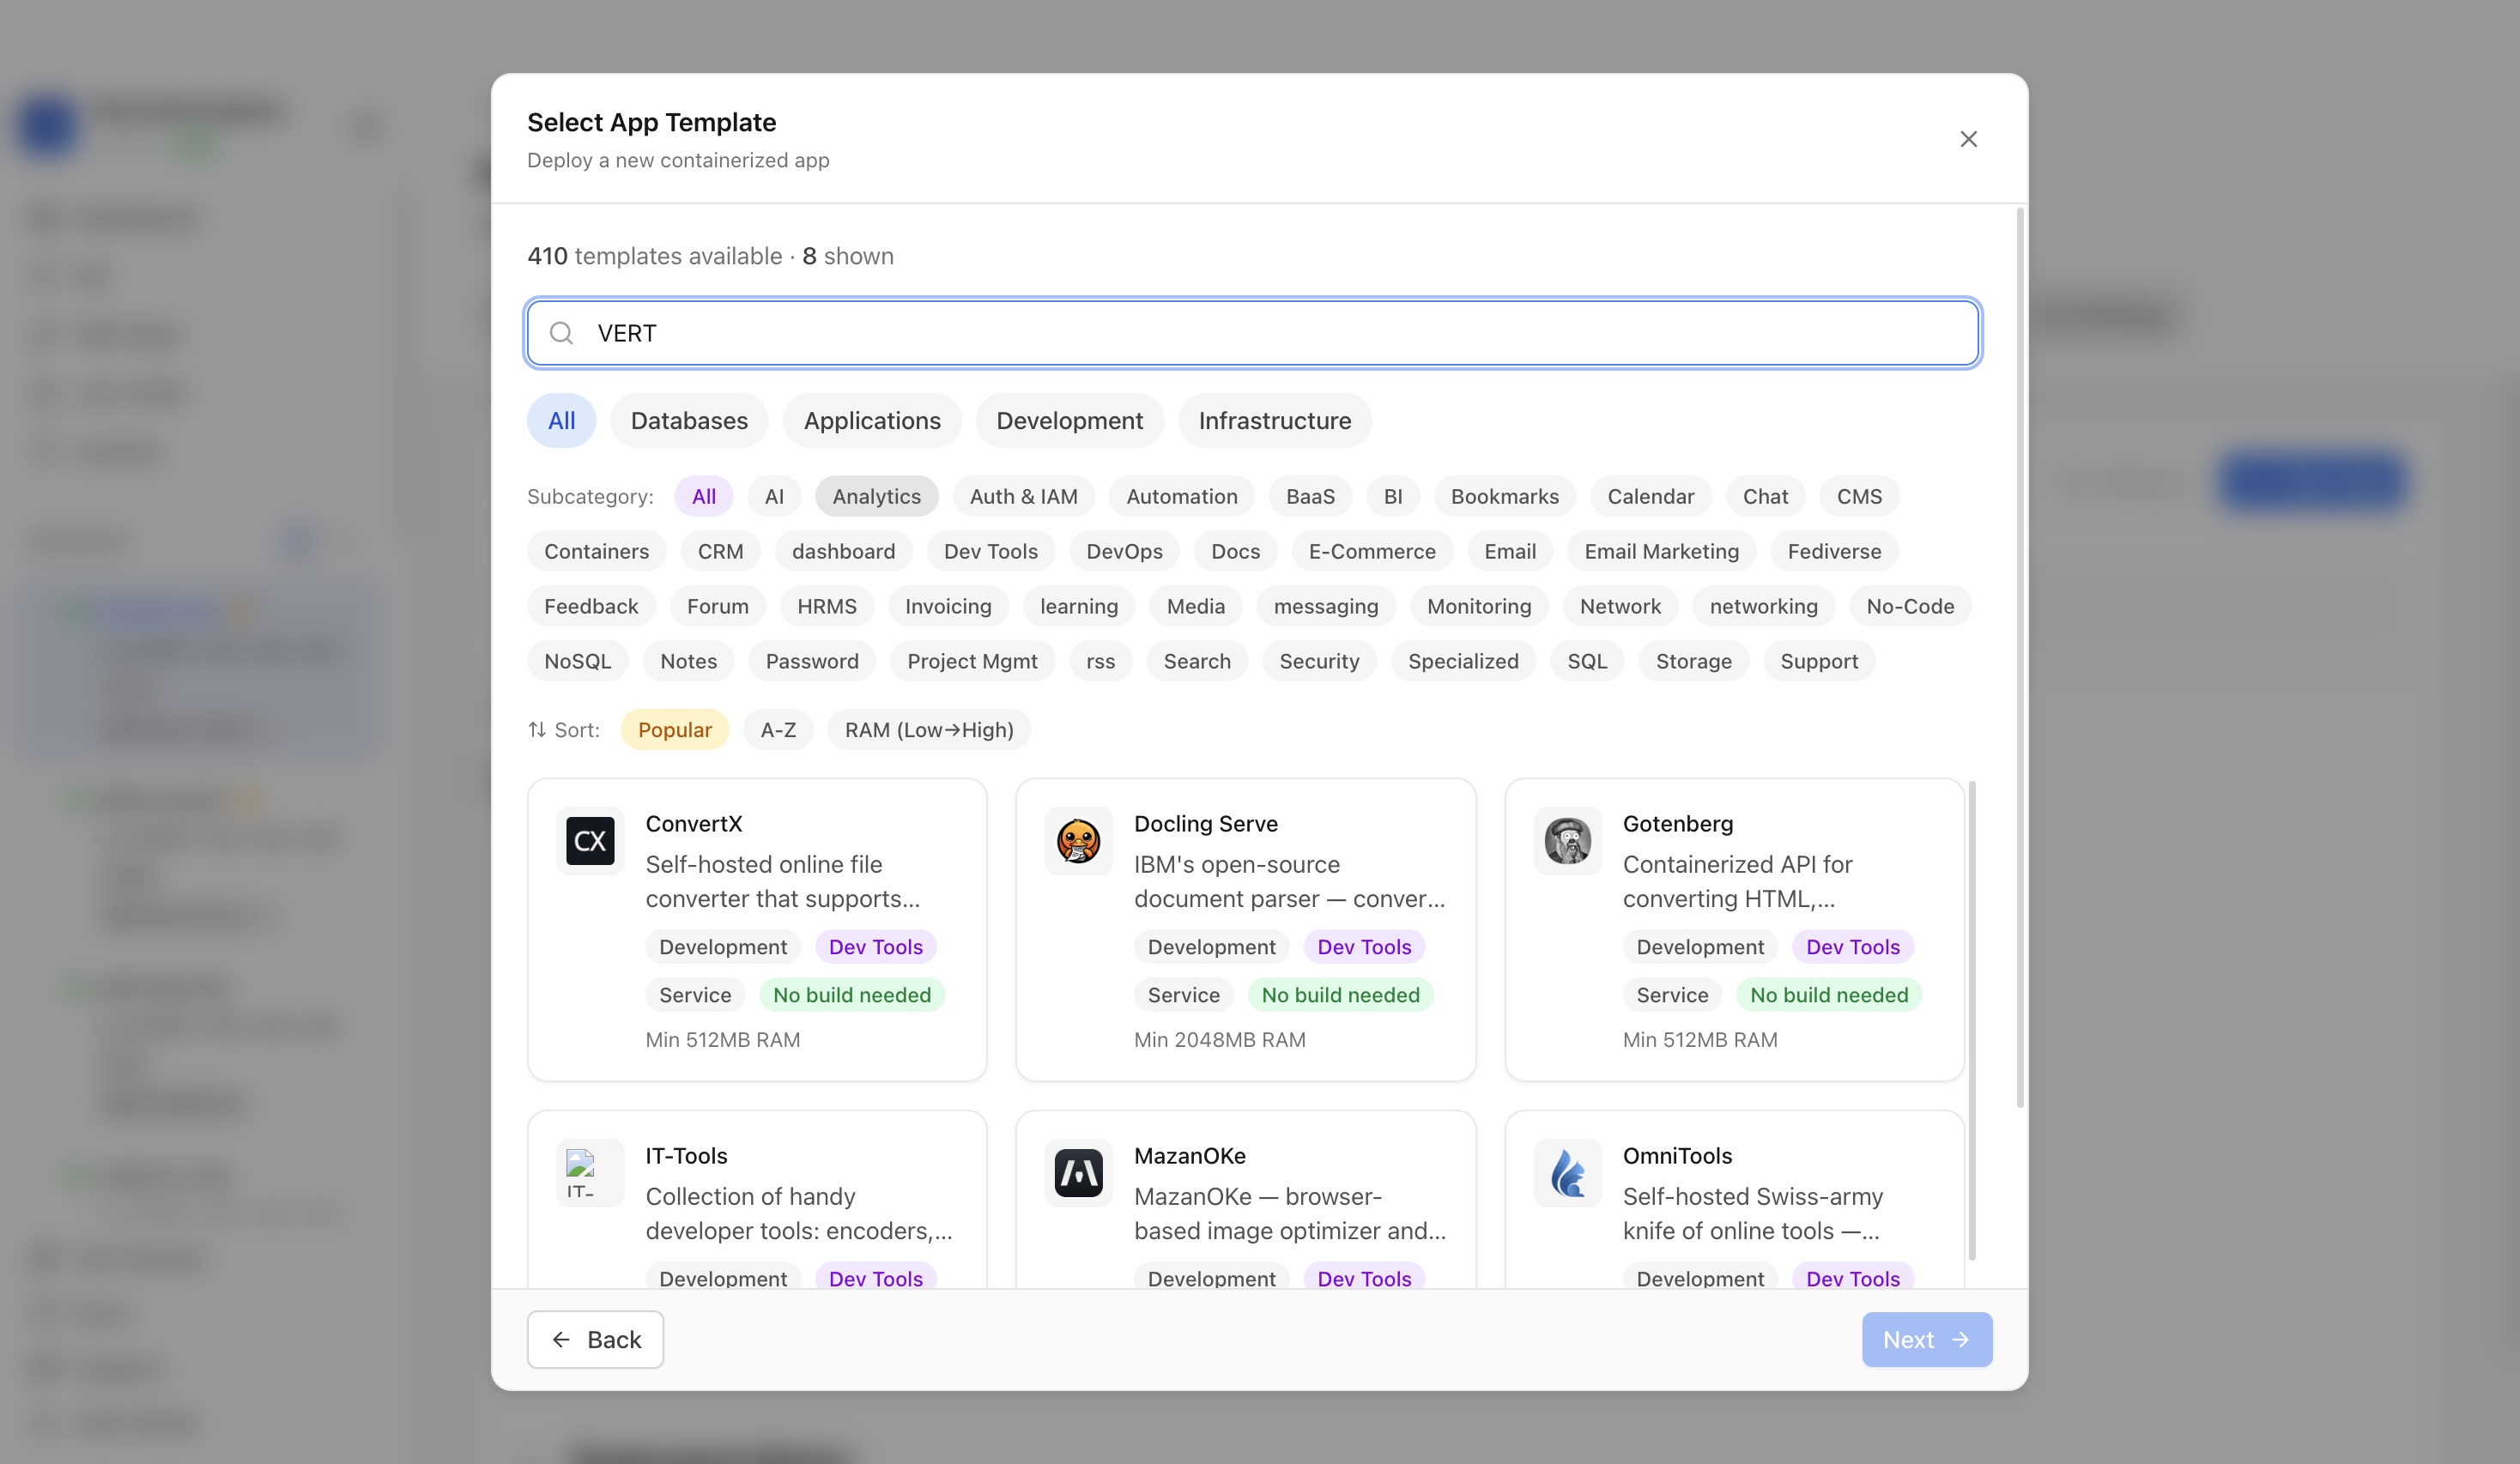Select the OmniTools template title
This screenshot has width=2520, height=1464.
click(1676, 1155)
